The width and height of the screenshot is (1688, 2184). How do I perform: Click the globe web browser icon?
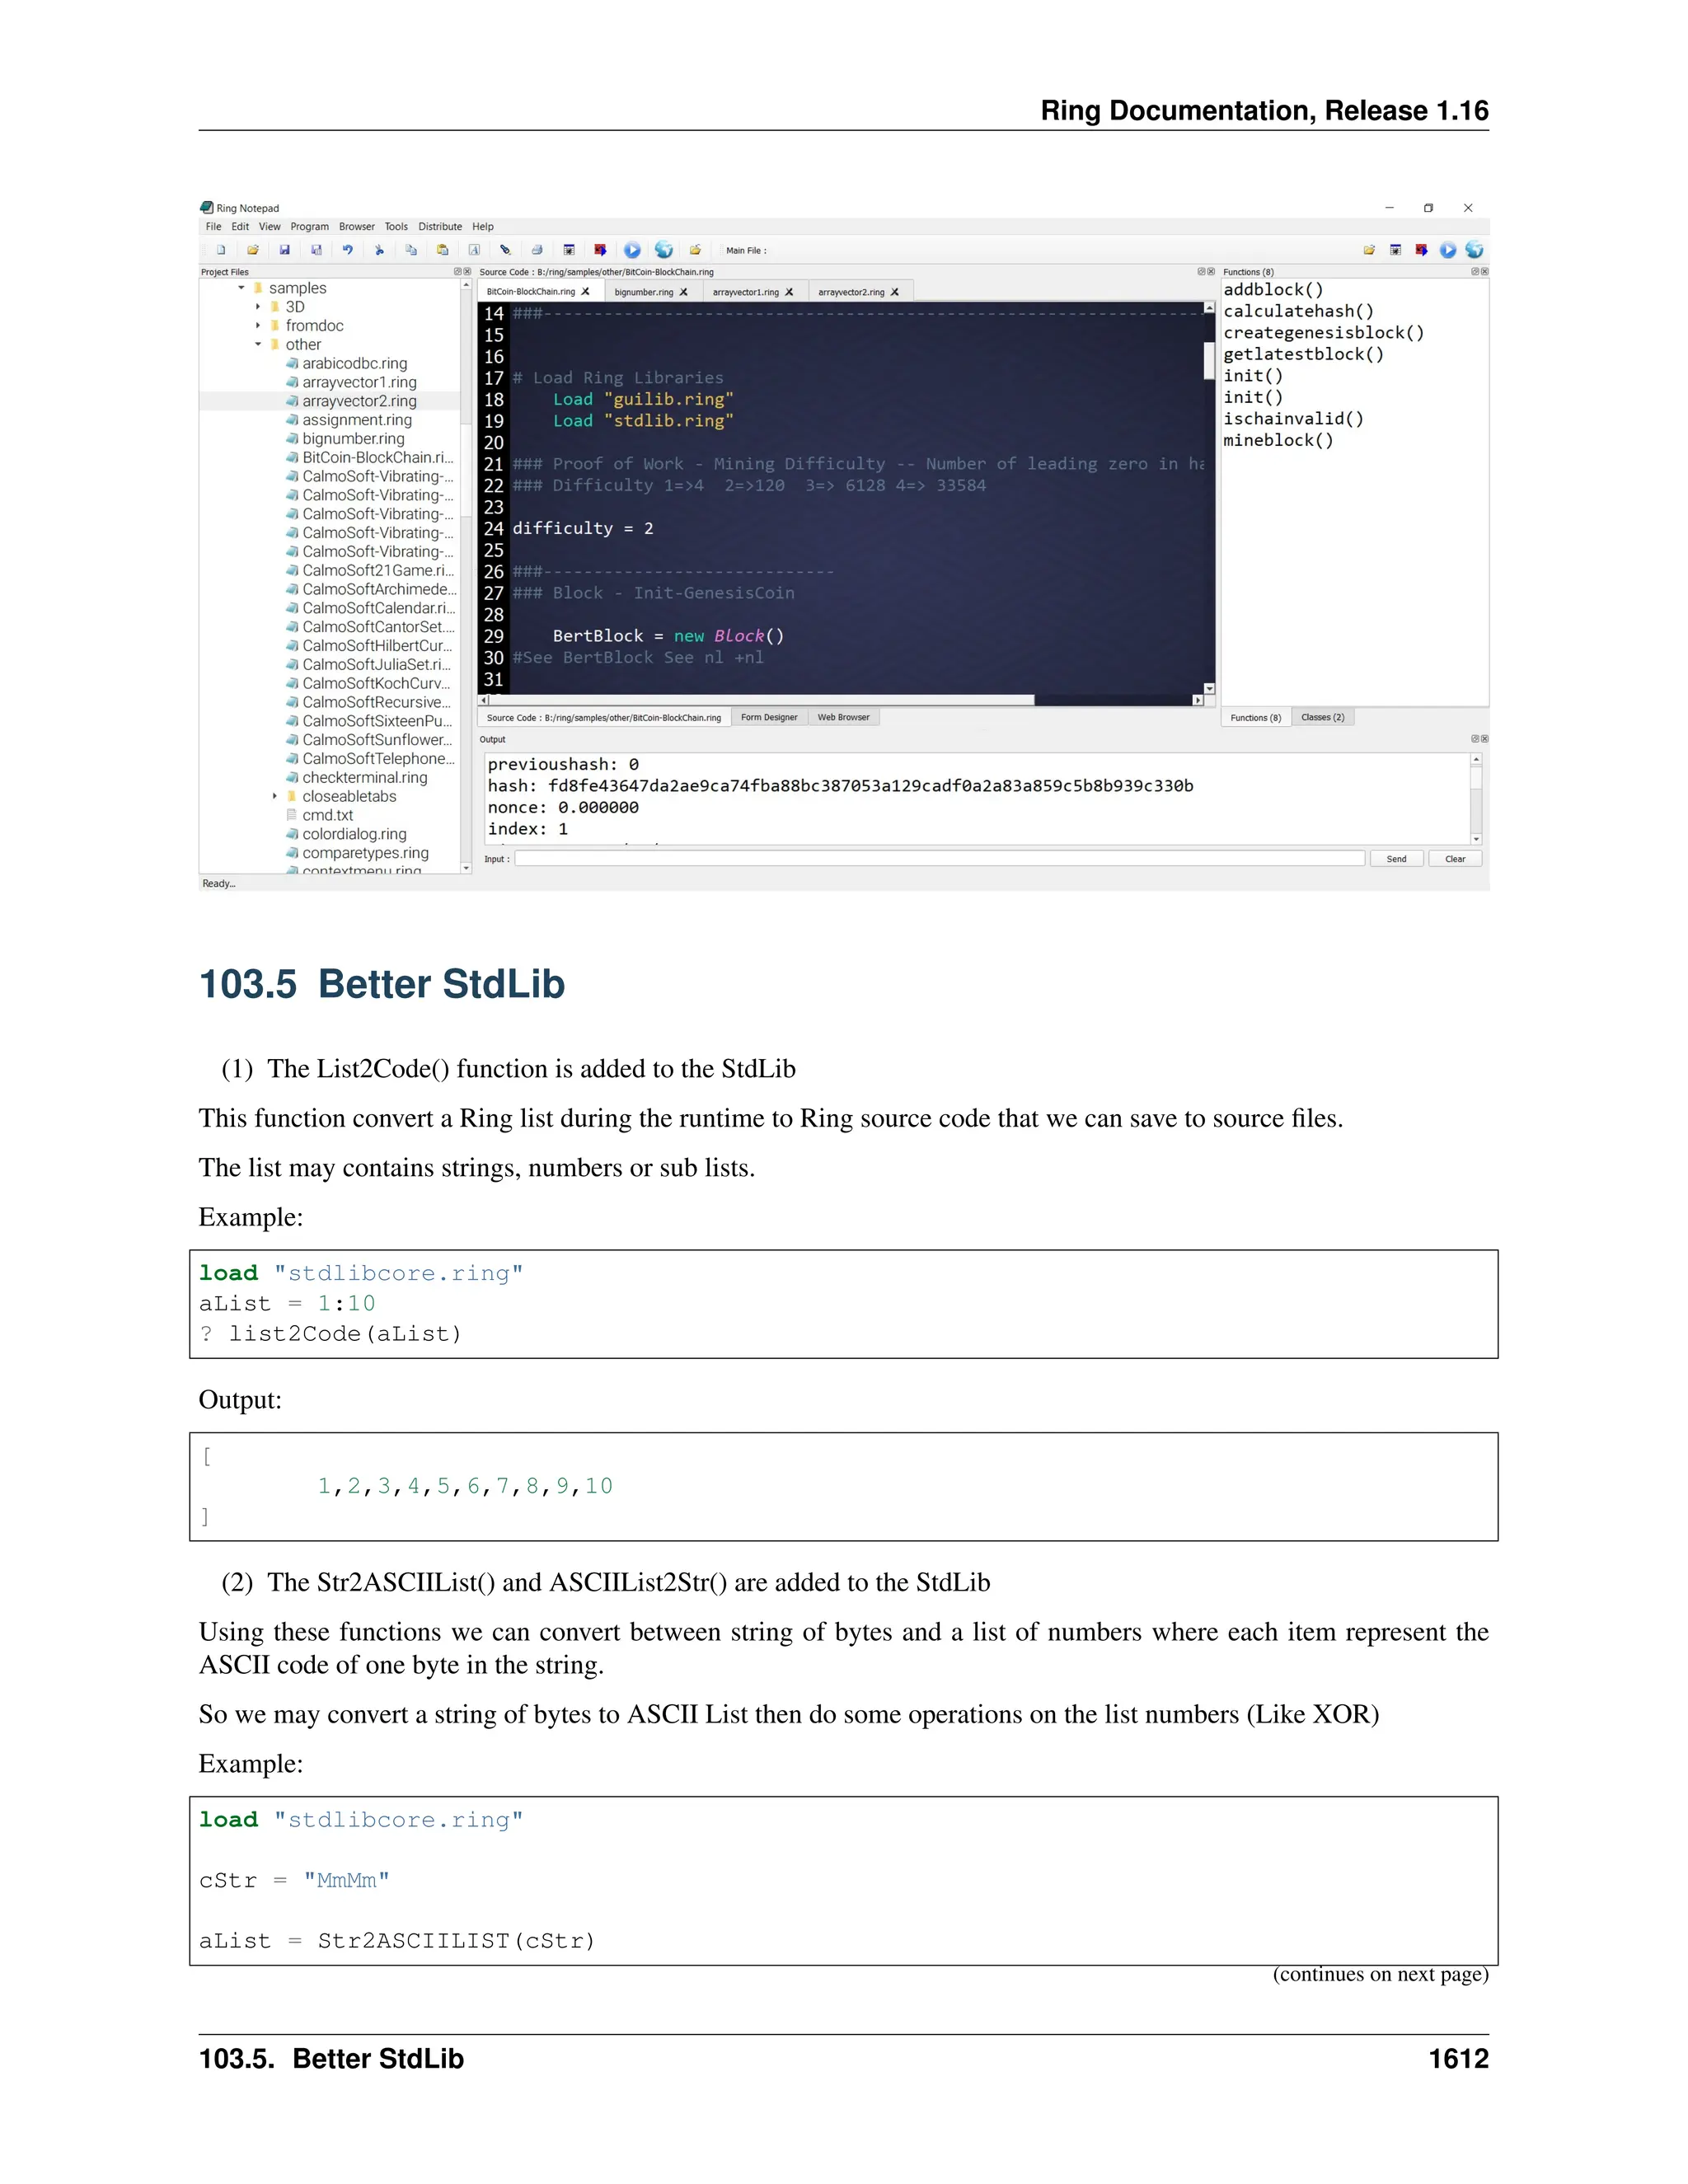point(664,250)
